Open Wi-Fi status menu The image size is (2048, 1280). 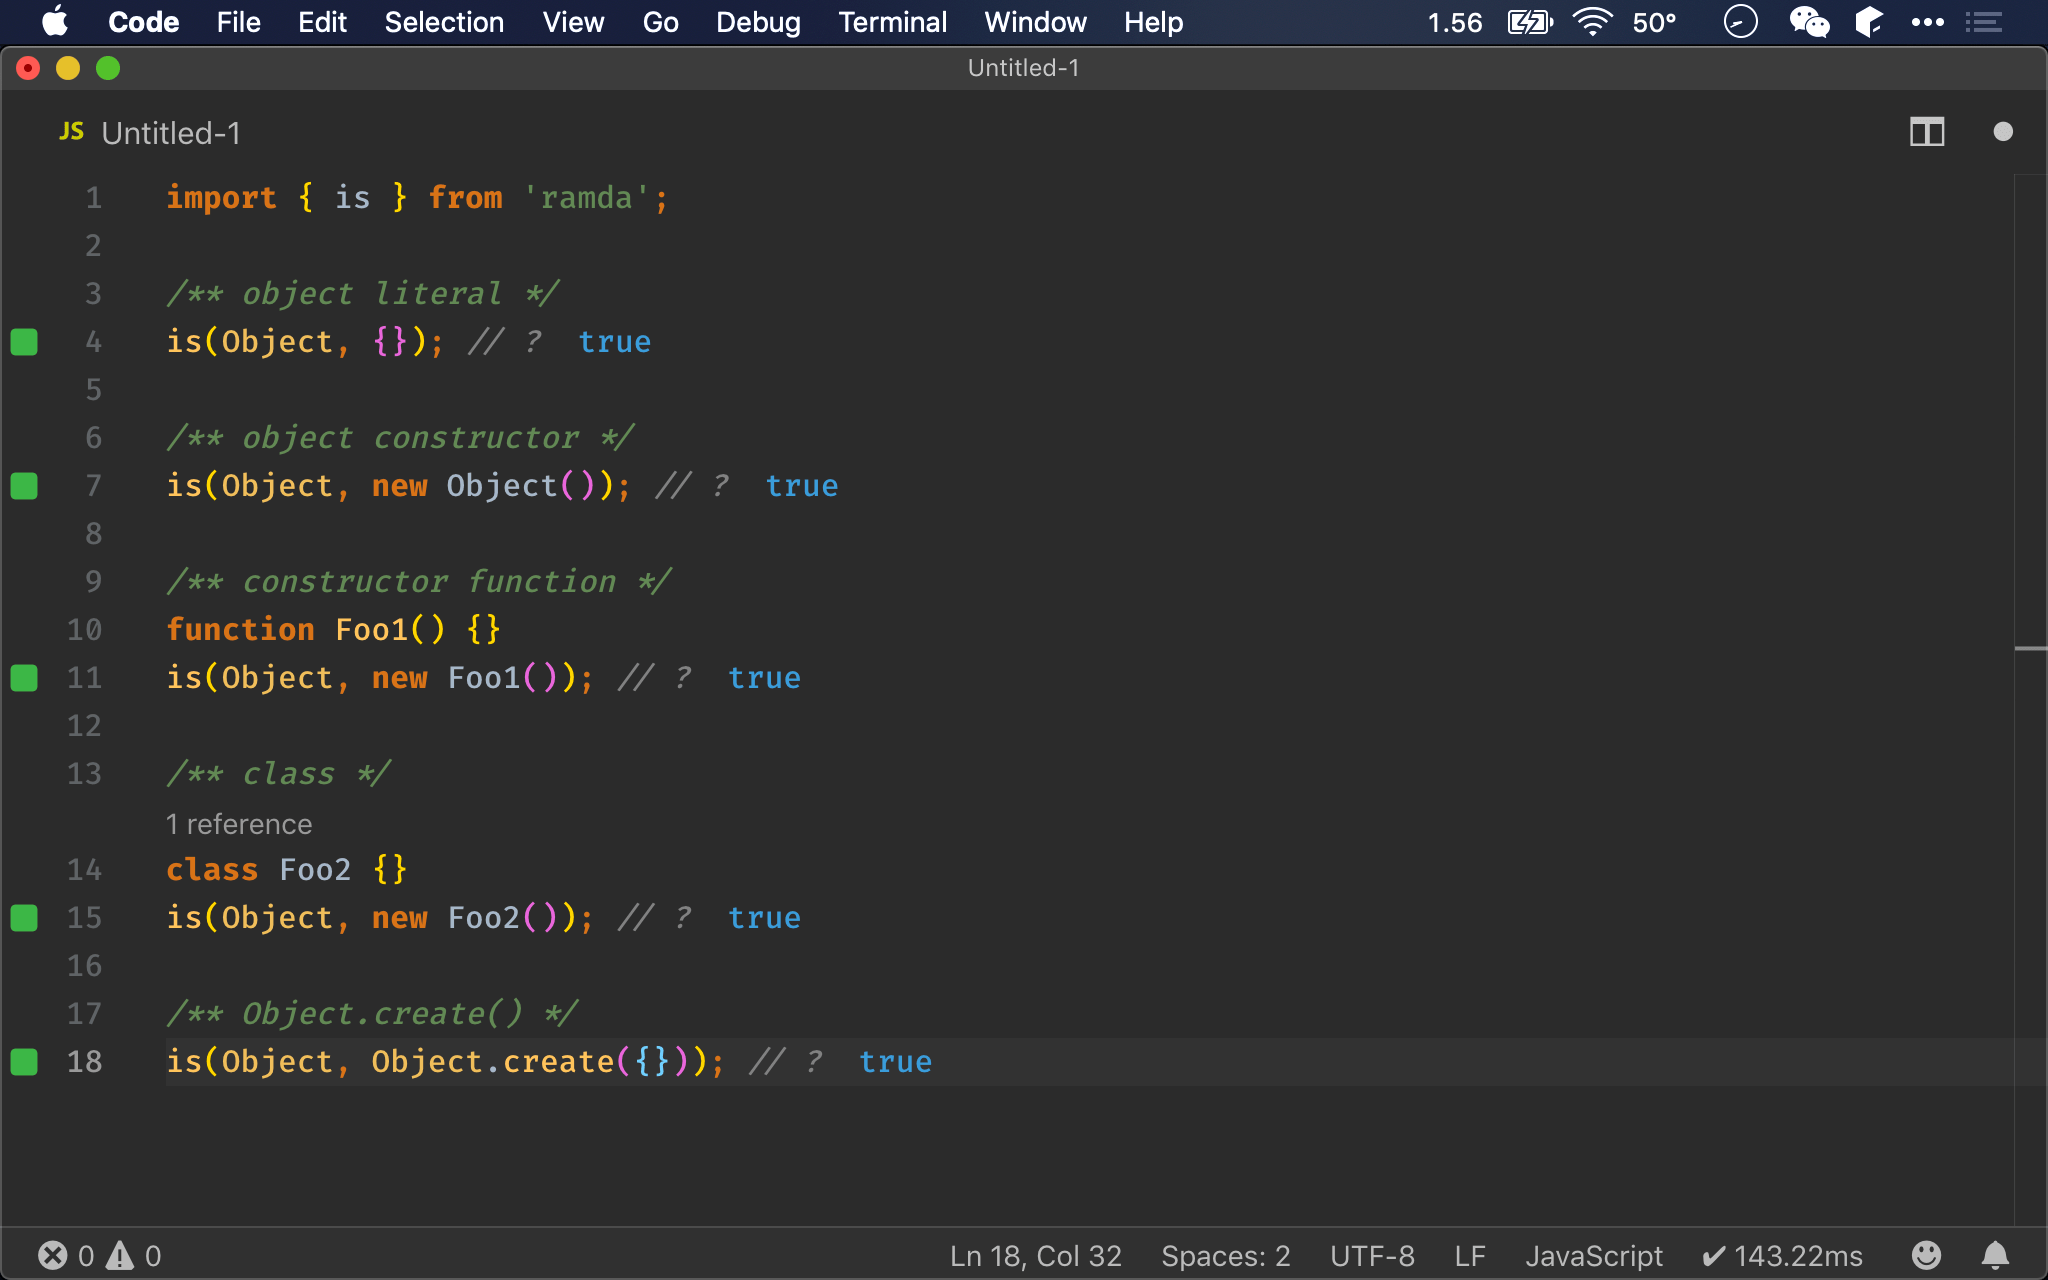click(x=1592, y=22)
